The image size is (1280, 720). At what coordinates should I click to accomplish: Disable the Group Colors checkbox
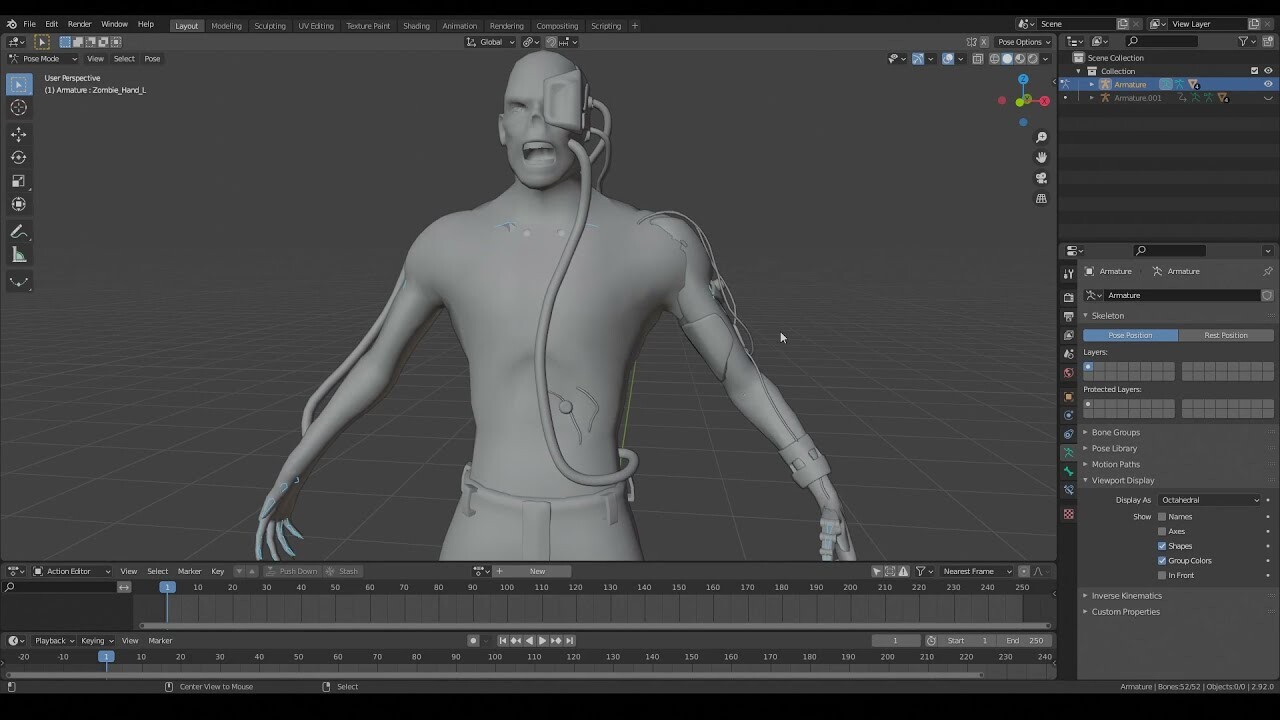1162,560
